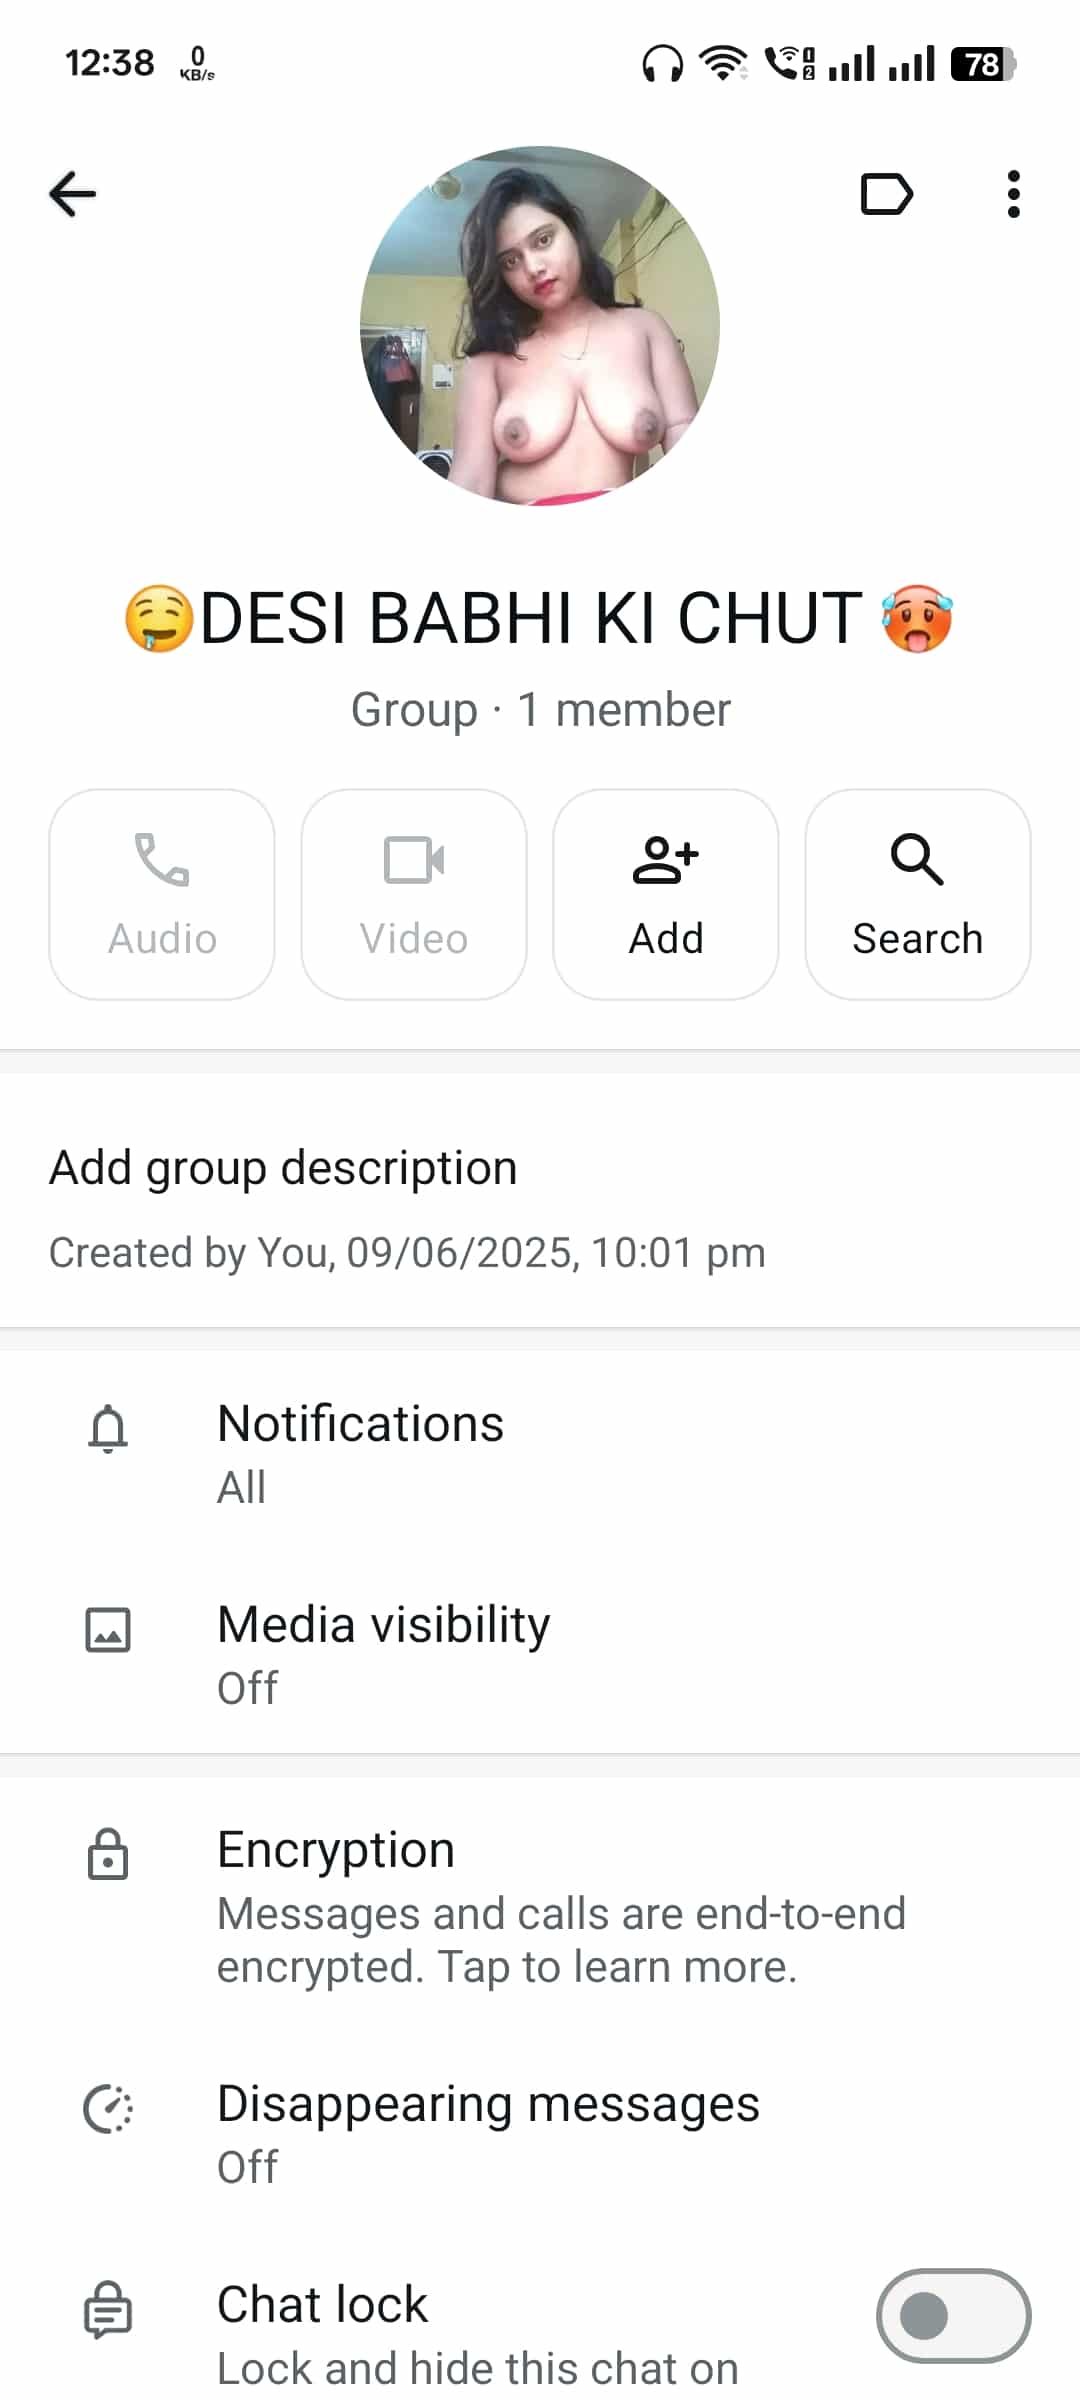1080x2400 pixels.
Task: Tap the media visibility image icon
Action: (108, 1629)
